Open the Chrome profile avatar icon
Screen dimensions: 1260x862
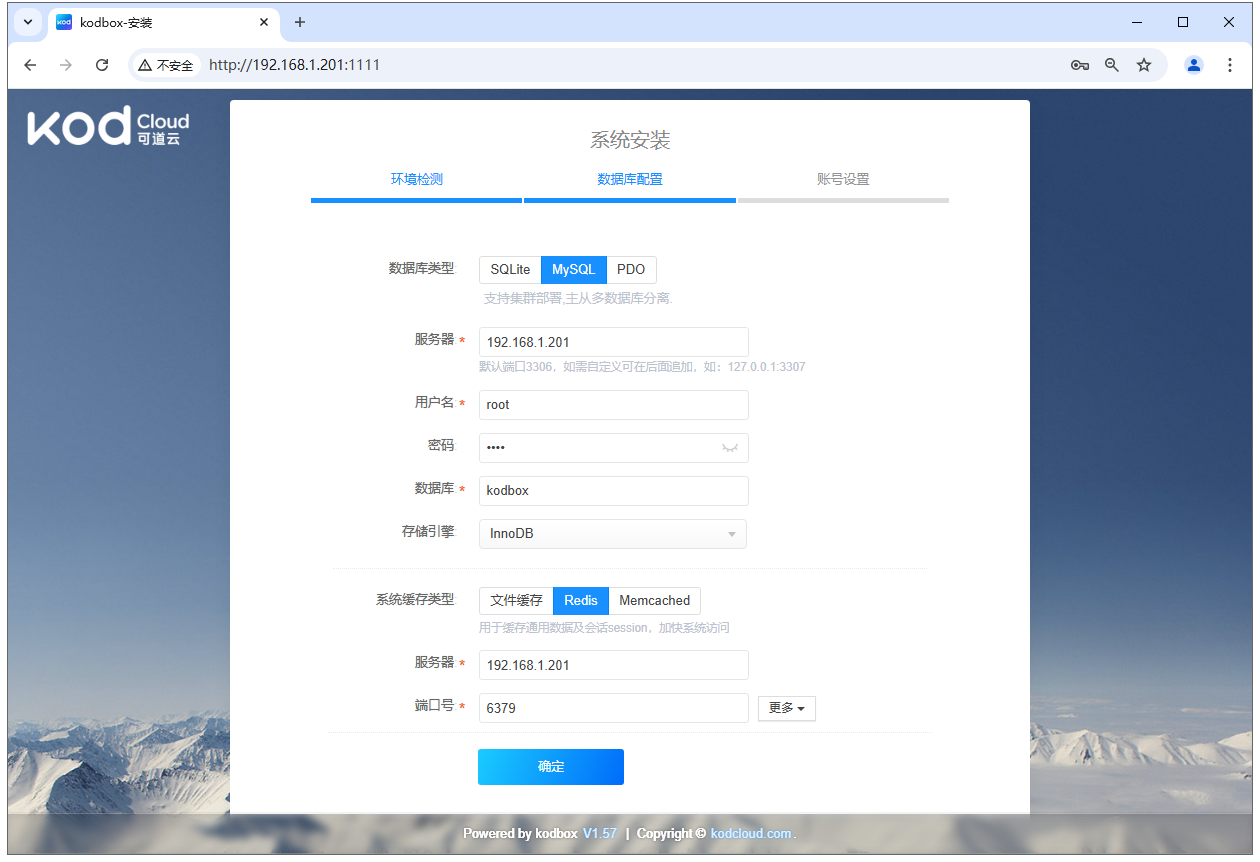click(1193, 64)
